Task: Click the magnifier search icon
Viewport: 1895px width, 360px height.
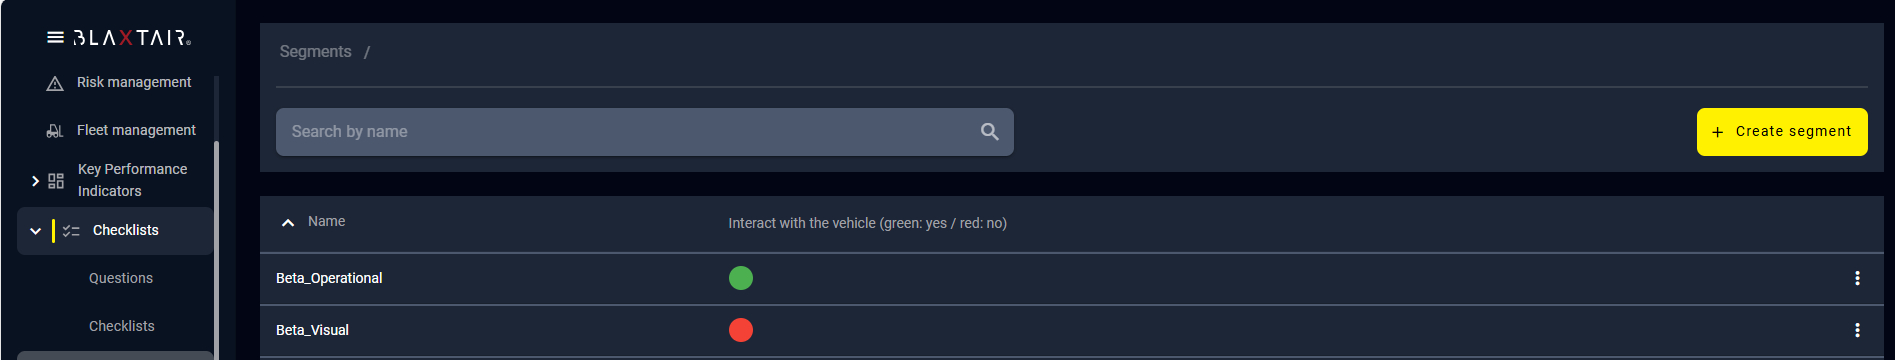Action: pyautogui.click(x=990, y=132)
